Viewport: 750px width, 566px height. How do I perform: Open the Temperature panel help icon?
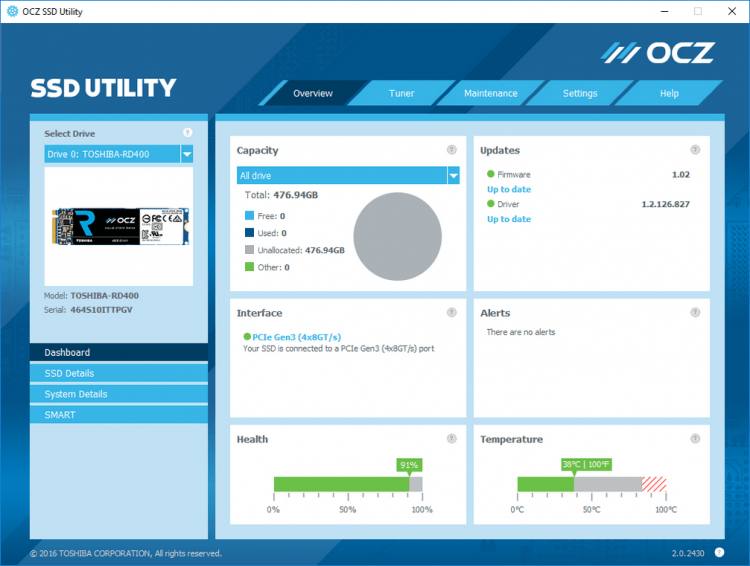tap(695, 439)
